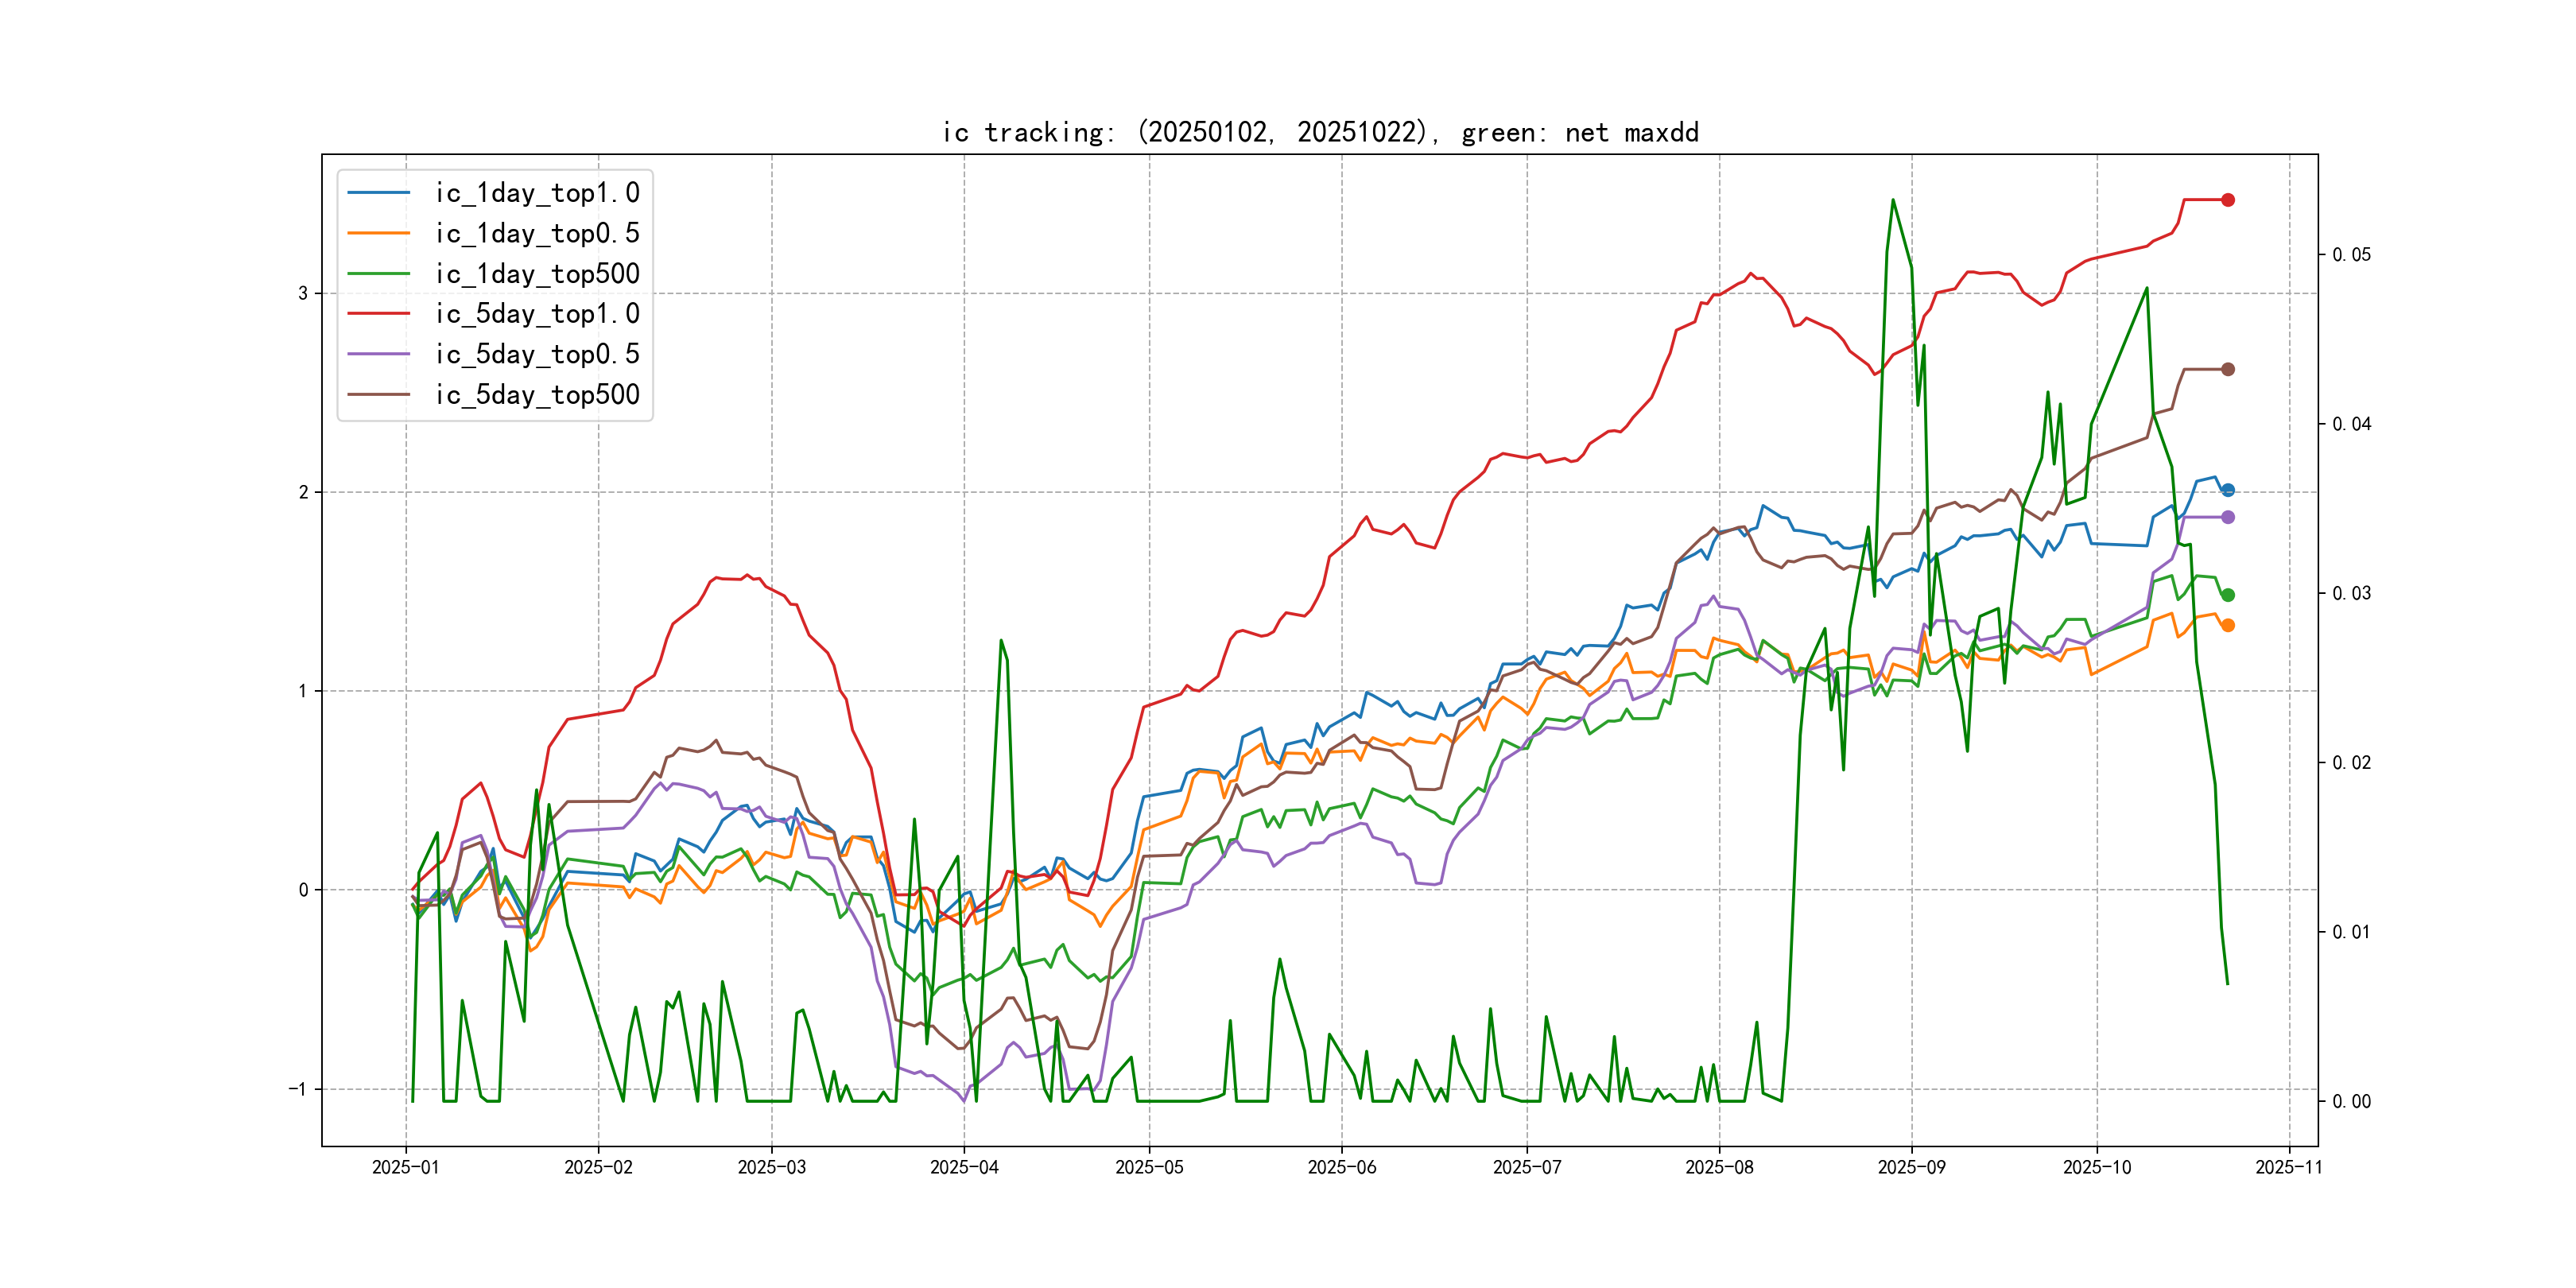
Task: Click the green endpoint marker dot
Action: (2228, 595)
